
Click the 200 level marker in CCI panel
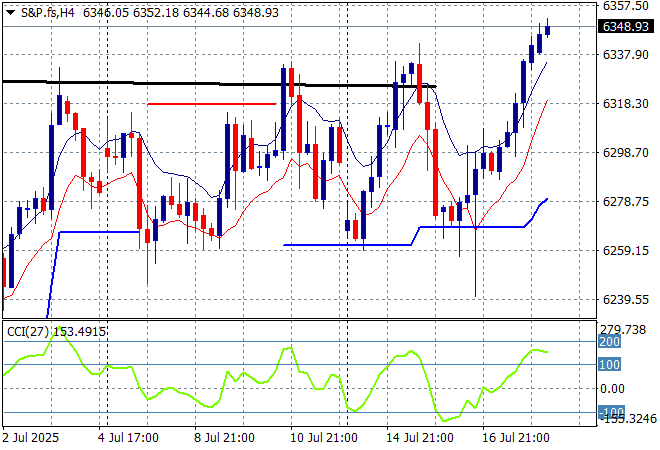(610, 342)
